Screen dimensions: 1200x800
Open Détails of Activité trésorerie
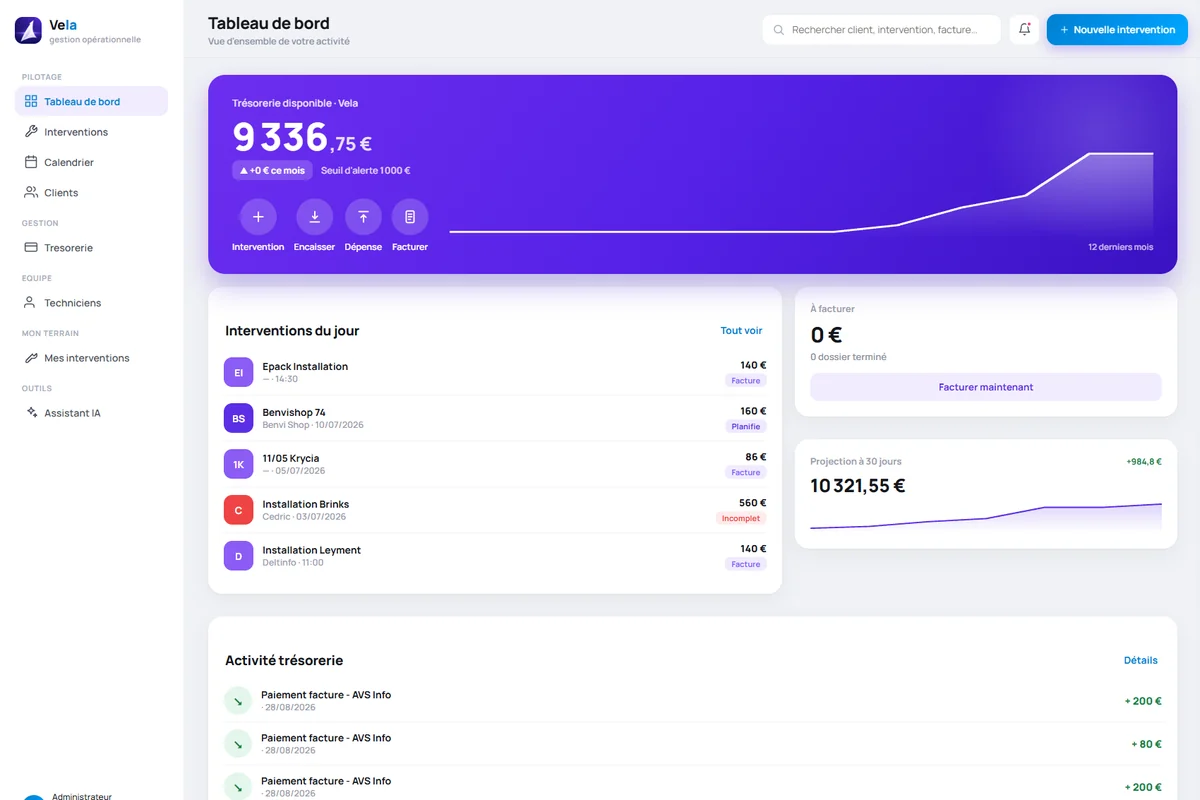(1140, 660)
